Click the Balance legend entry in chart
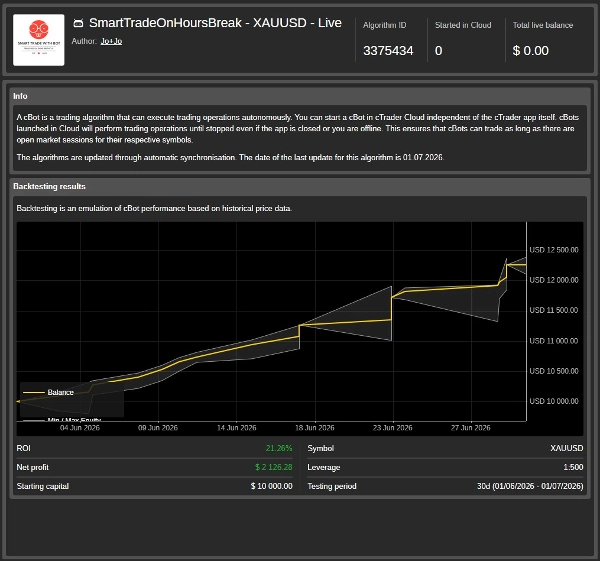Viewport: 600px width, 561px height. 48,392
